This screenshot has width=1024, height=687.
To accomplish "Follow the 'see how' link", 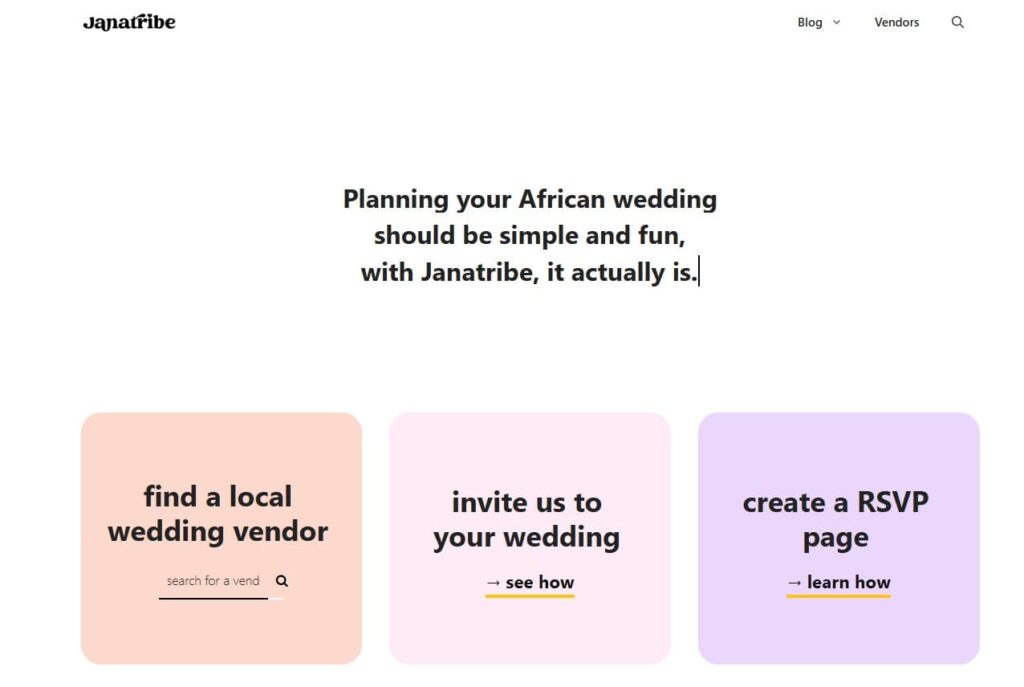I will click(x=540, y=583).
